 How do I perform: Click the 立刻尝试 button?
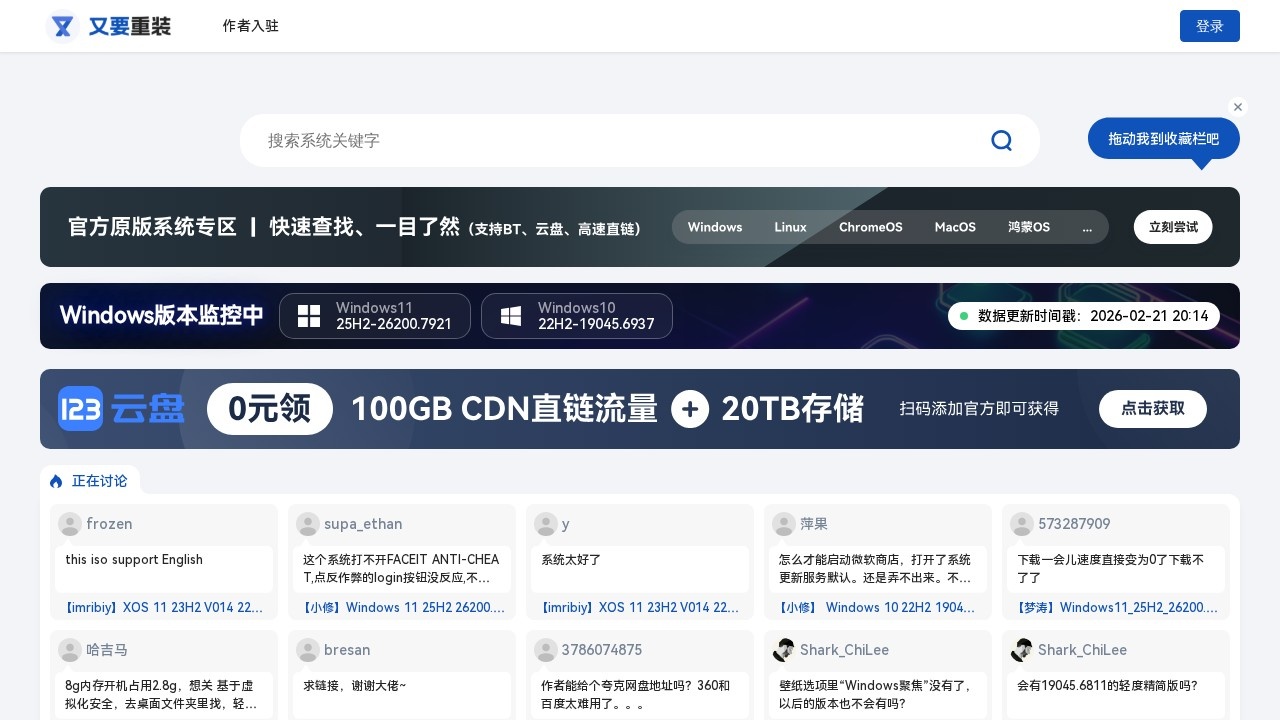point(1173,227)
